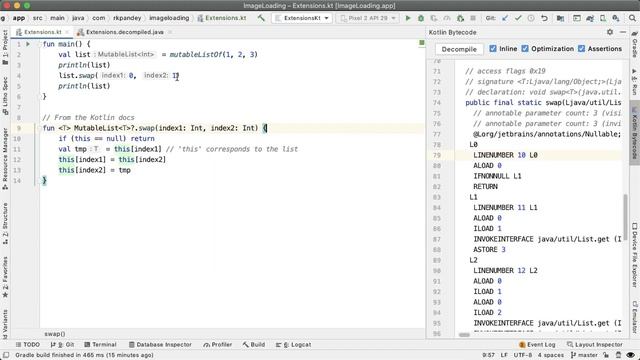The height and width of the screenshot is (360, 640).
Task: Open the Logcat tool tab
Action: coord(293,344)
